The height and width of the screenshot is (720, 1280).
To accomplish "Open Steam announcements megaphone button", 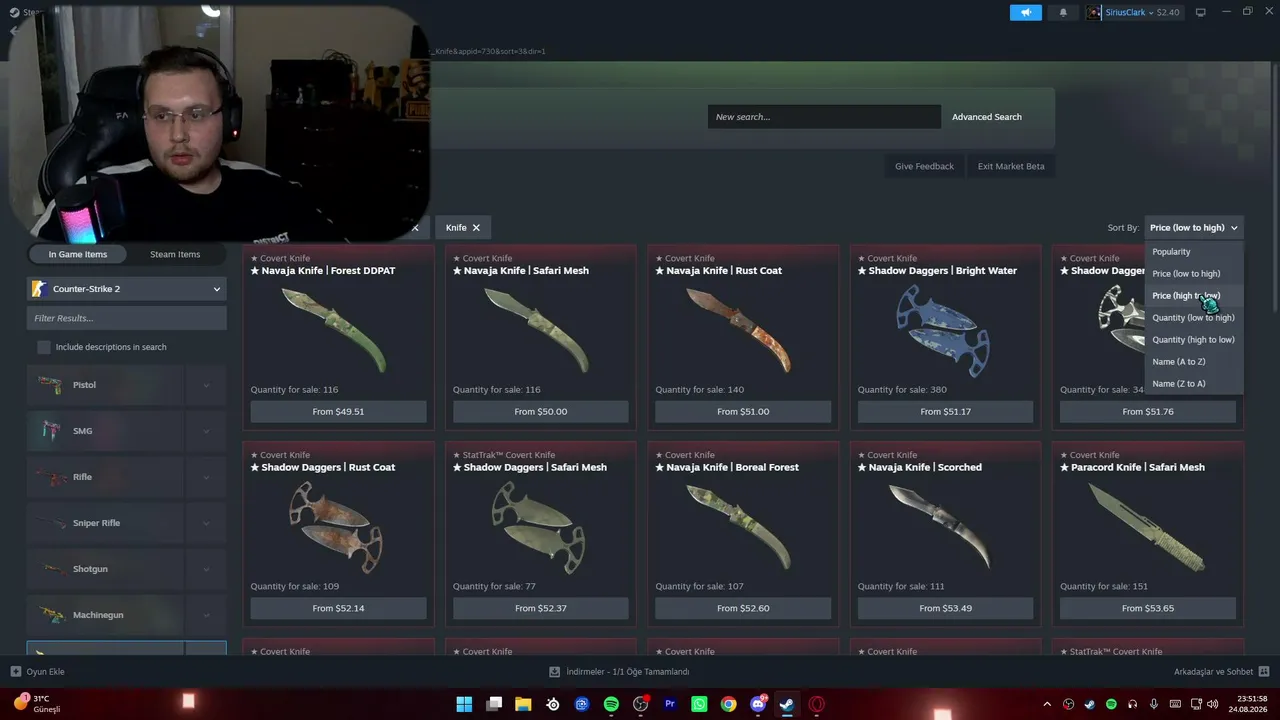I will [1025, 12].
